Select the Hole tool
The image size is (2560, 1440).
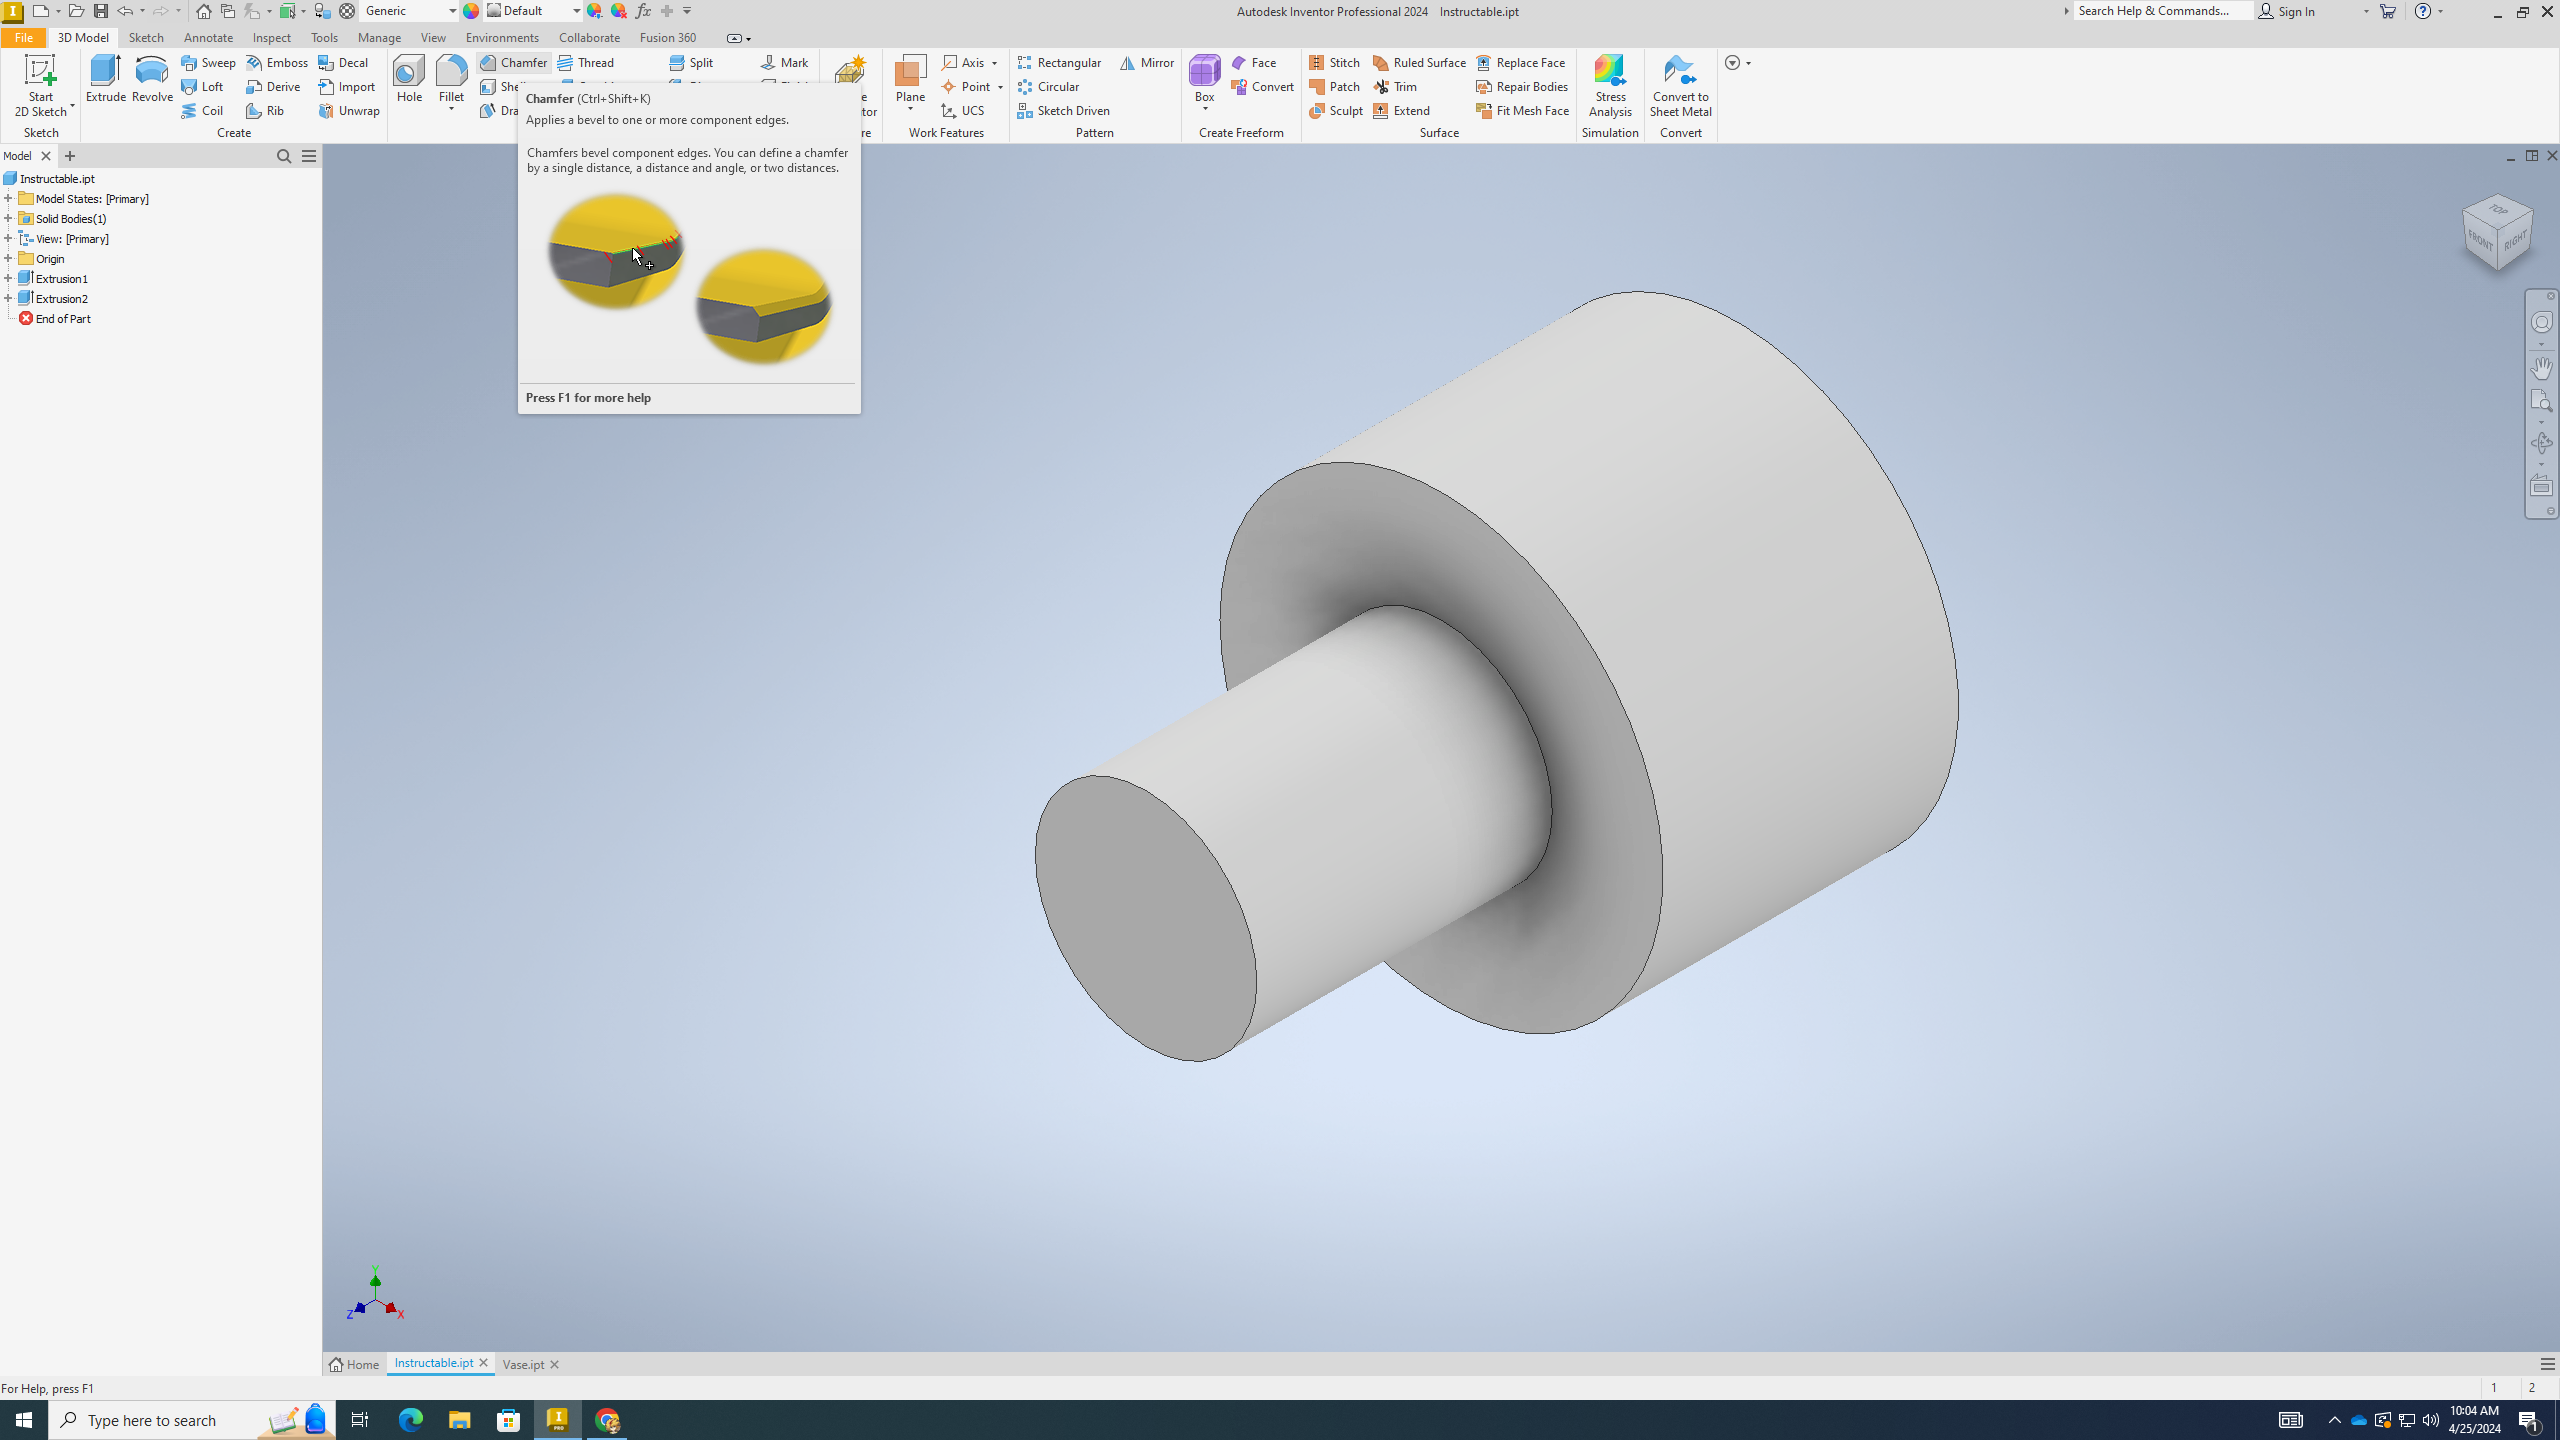(x=409, y=79)
